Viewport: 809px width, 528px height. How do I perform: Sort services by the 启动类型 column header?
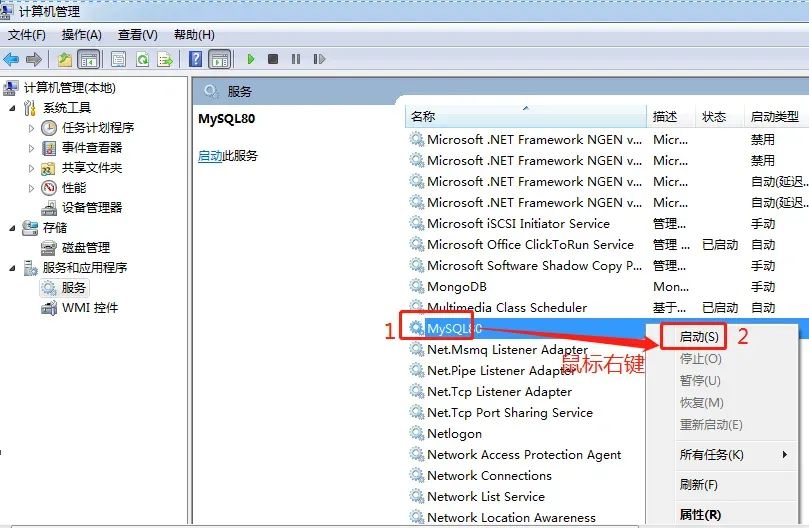pyautogui.click(x=776, y=116)
